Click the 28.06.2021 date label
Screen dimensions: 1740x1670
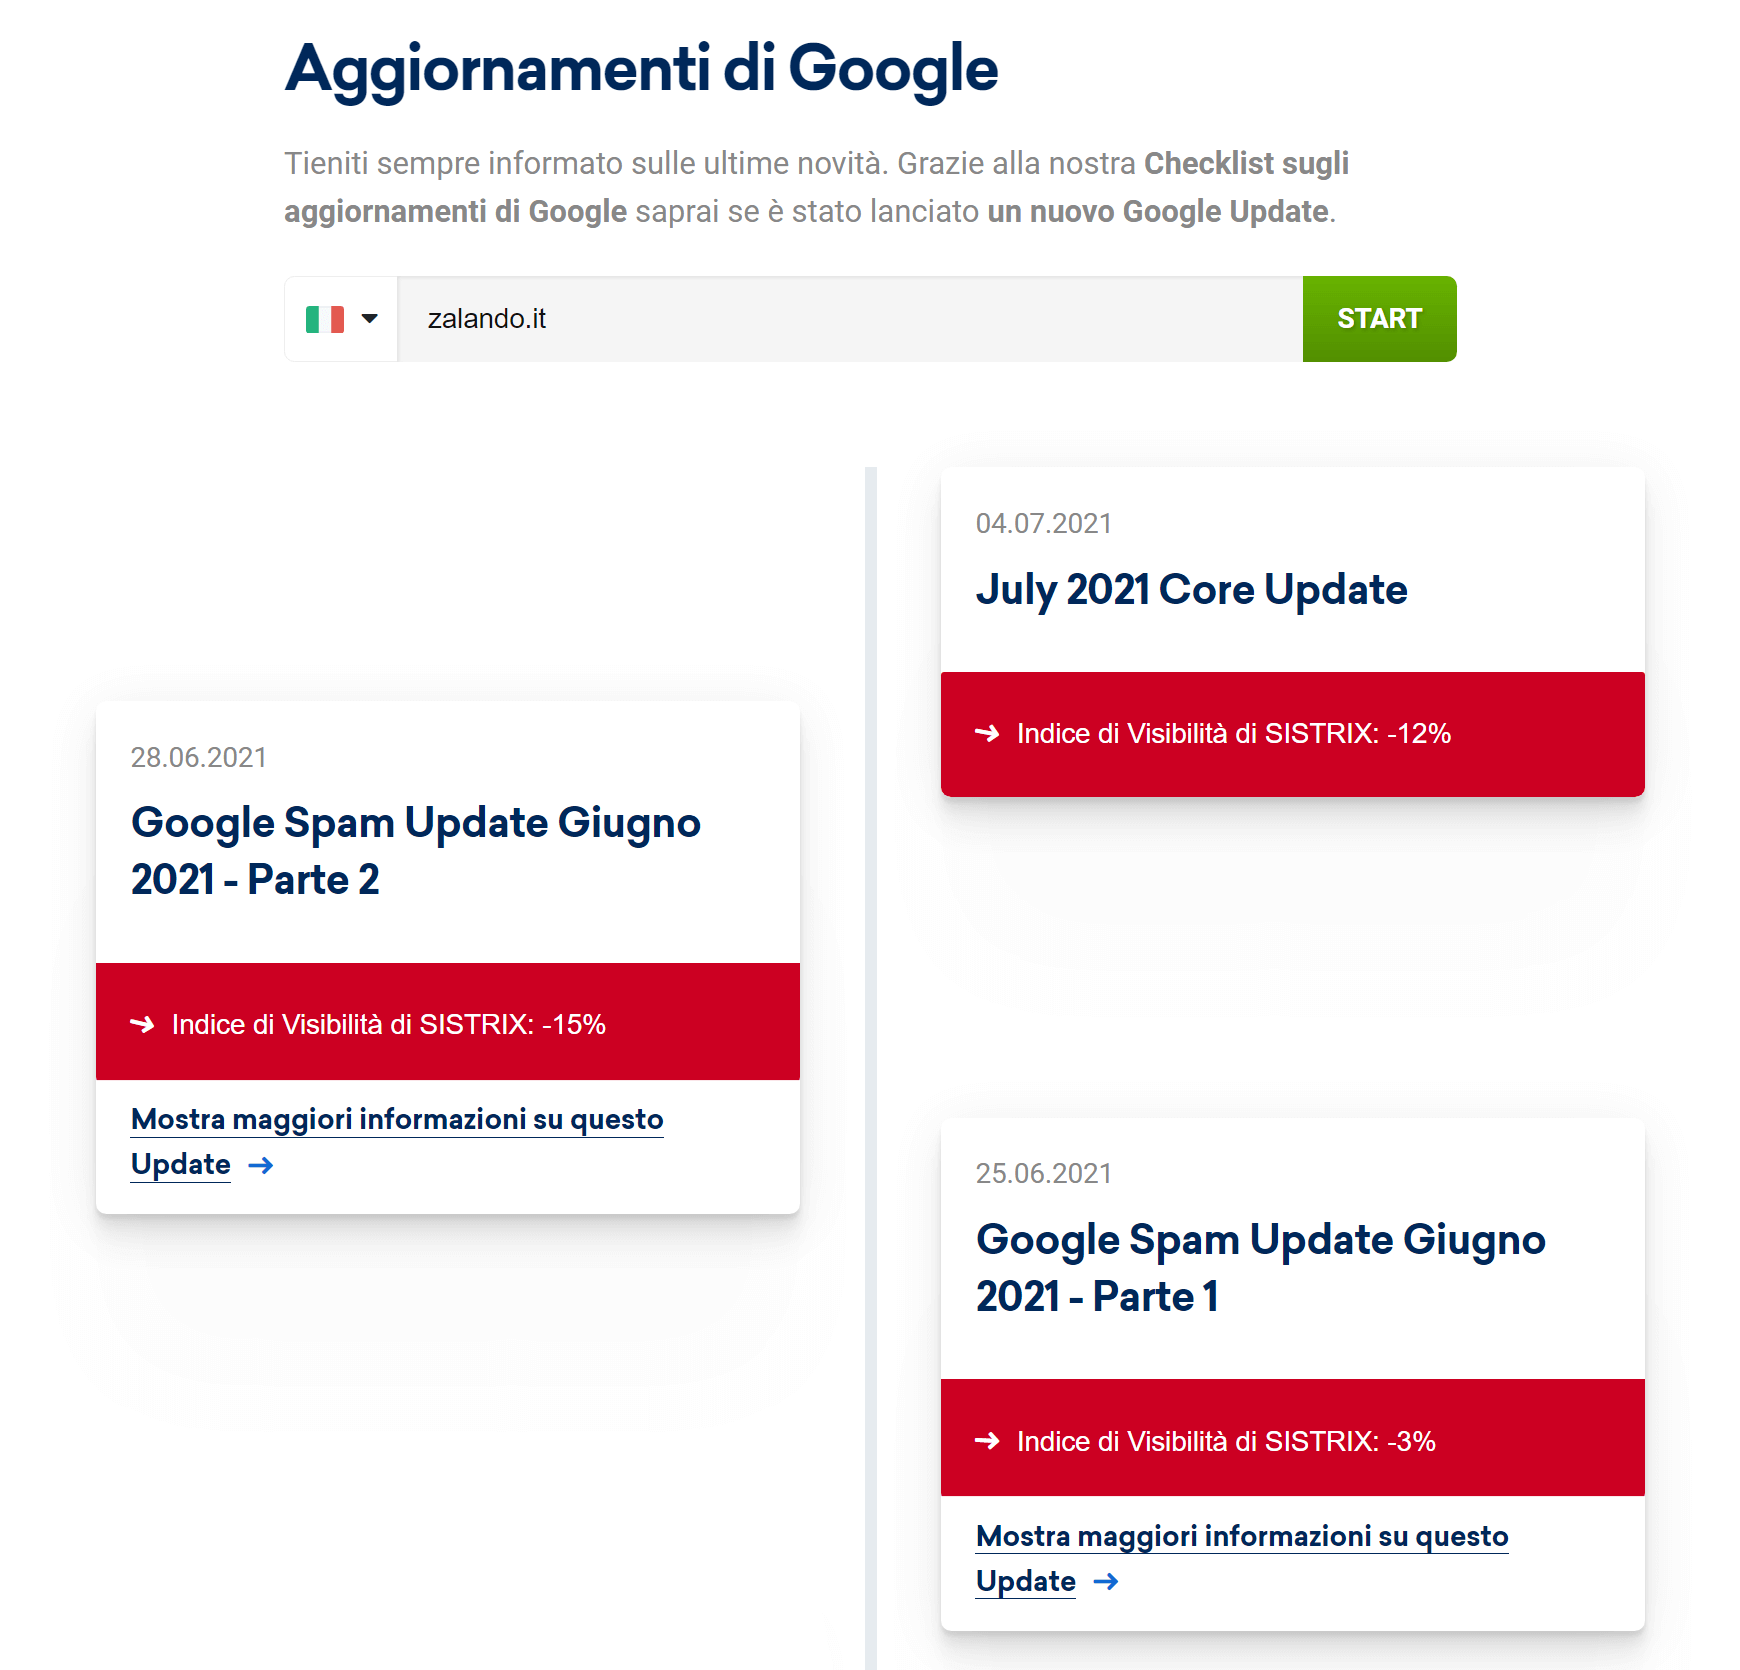click(x=198, y=758)
